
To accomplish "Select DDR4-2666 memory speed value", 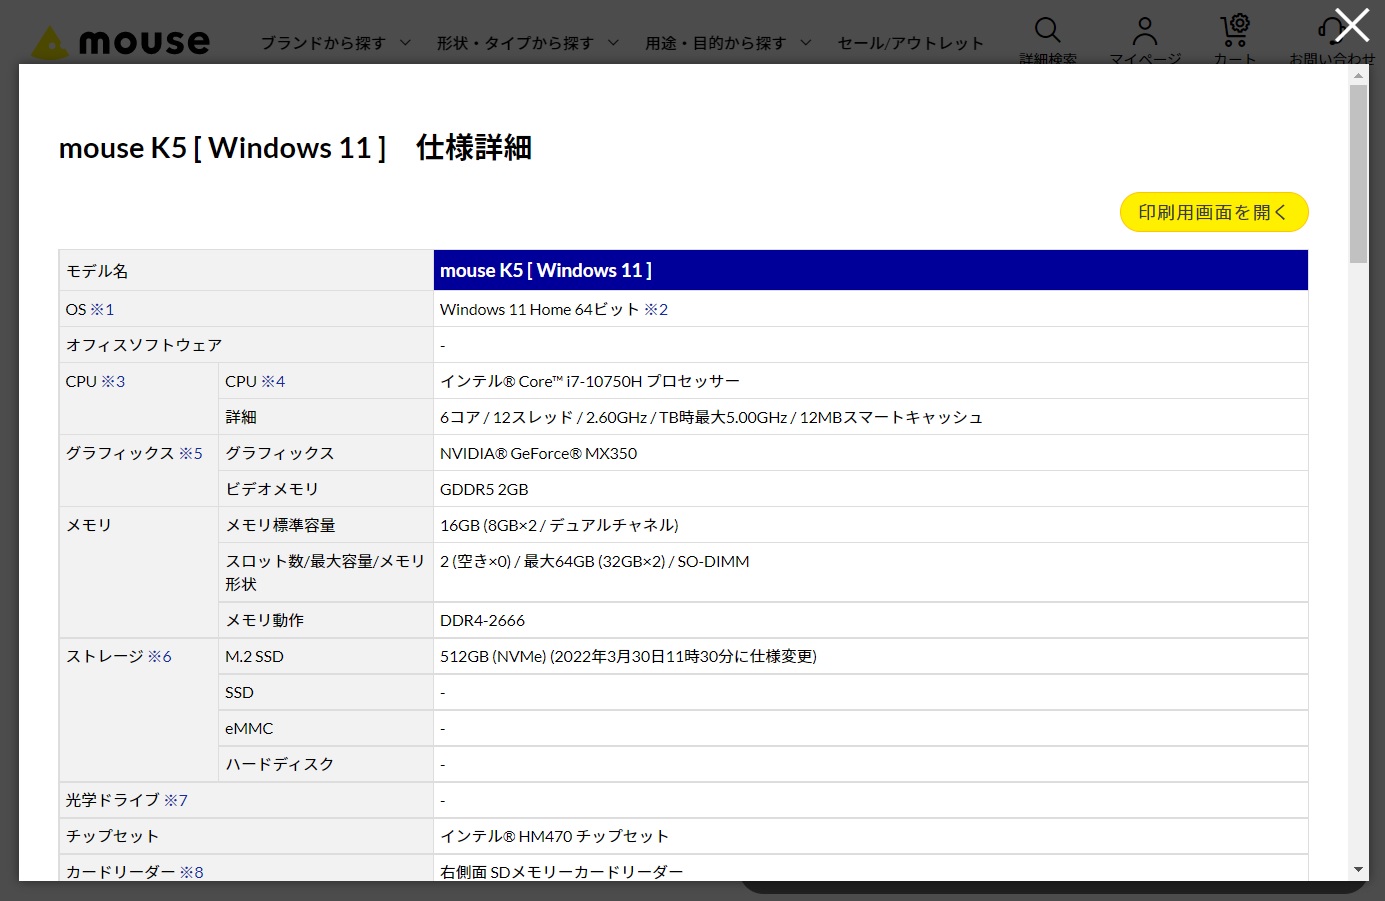I will (x=482, y=620).
